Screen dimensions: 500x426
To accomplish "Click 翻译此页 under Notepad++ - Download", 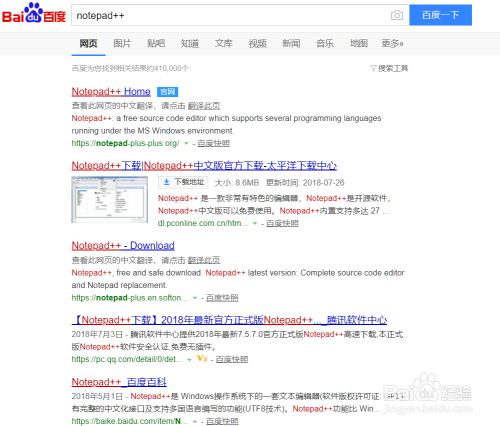I will (x=204, y=260).
